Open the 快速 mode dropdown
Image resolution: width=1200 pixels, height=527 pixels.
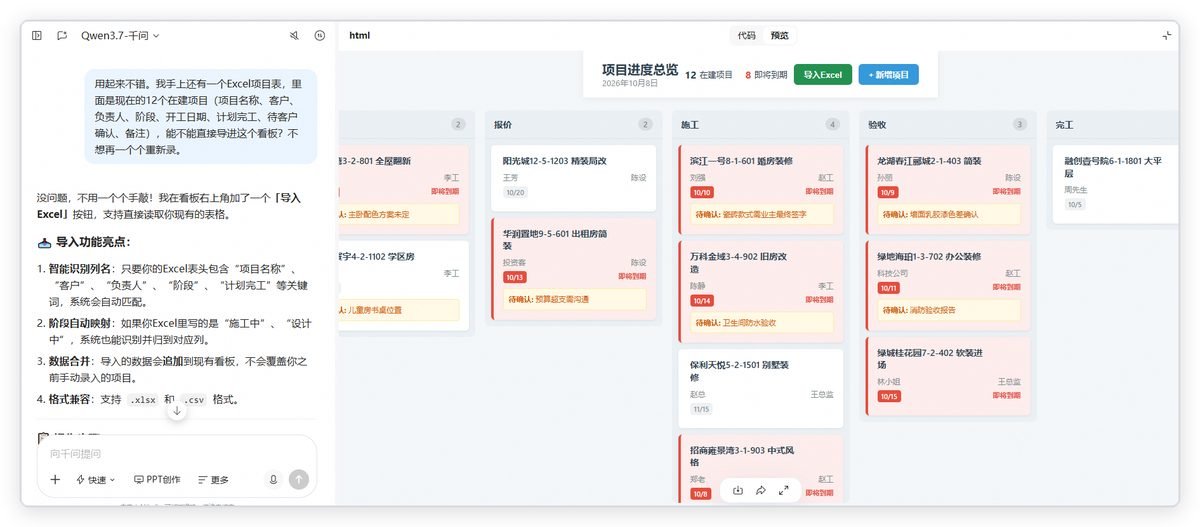pyautogui.click(x=96, y=480)
